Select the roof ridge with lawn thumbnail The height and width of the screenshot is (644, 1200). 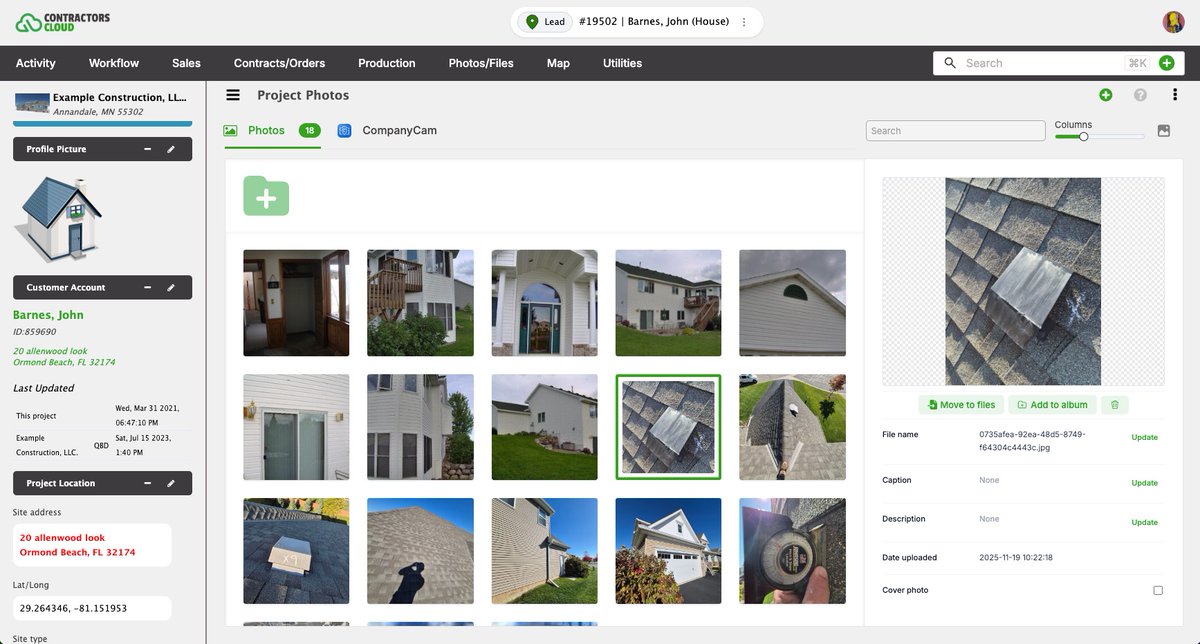click(792, 427)
